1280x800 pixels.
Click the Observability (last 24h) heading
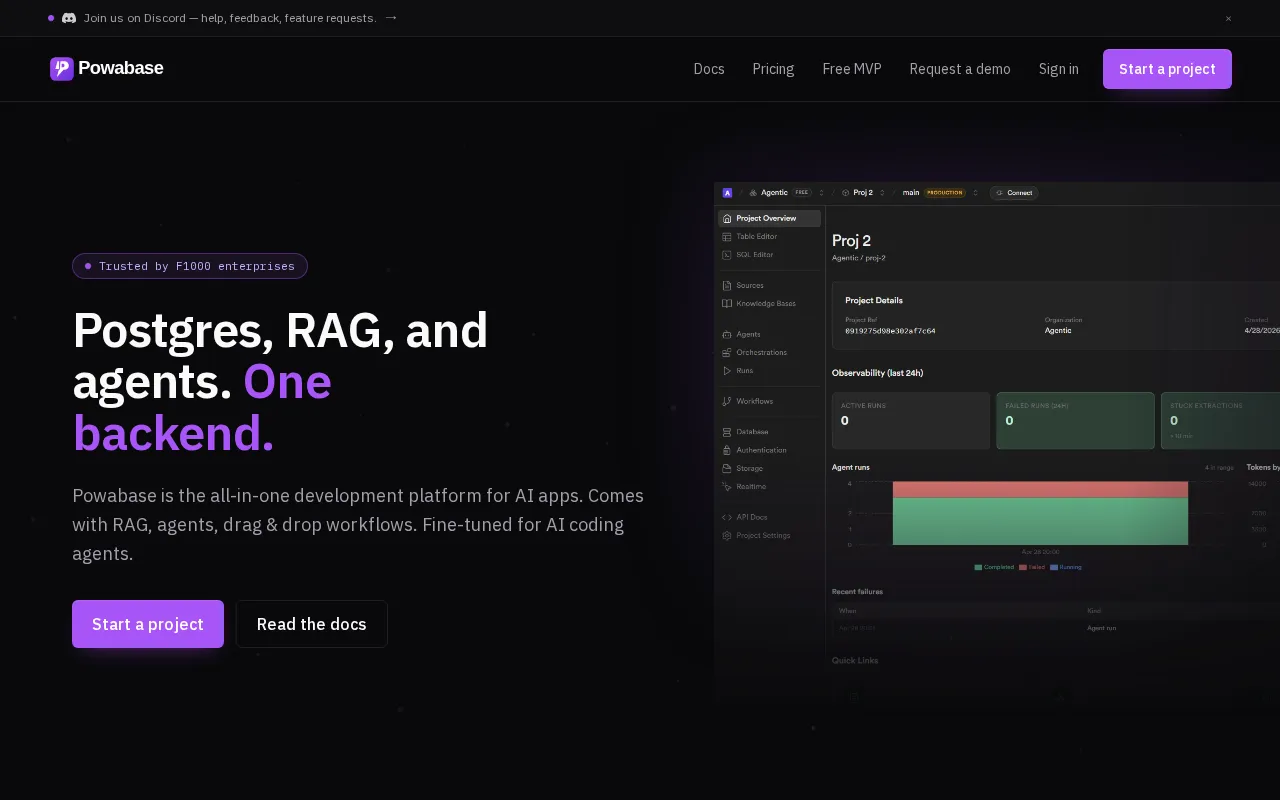click(877, 373)
